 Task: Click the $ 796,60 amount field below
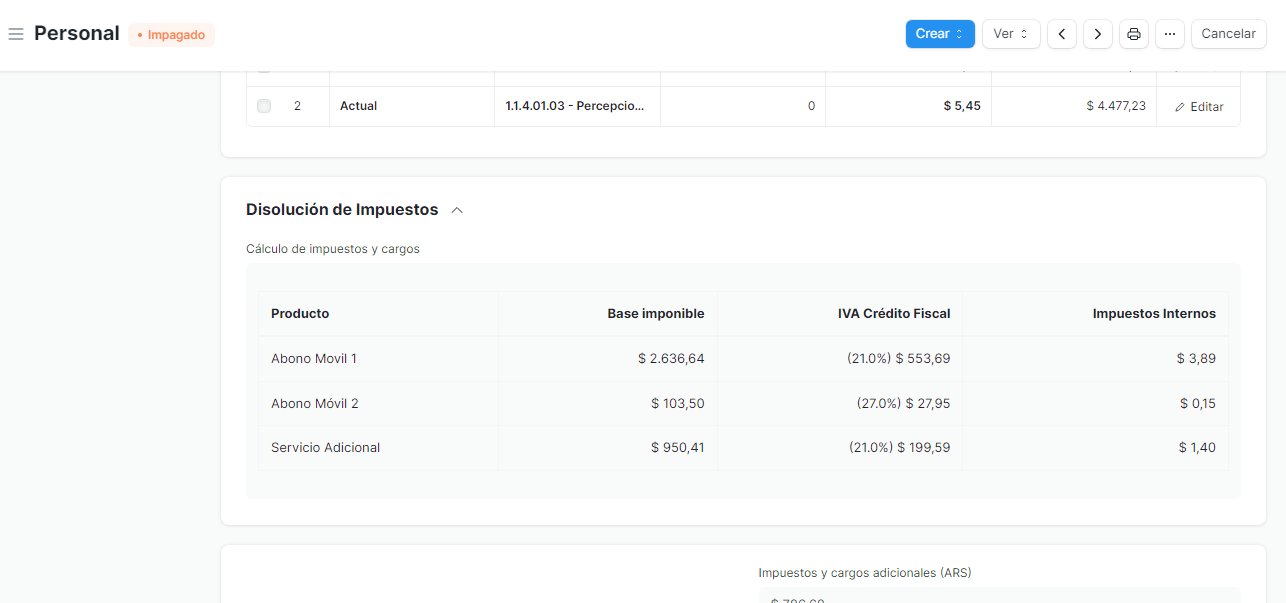(x=797, y=599)
